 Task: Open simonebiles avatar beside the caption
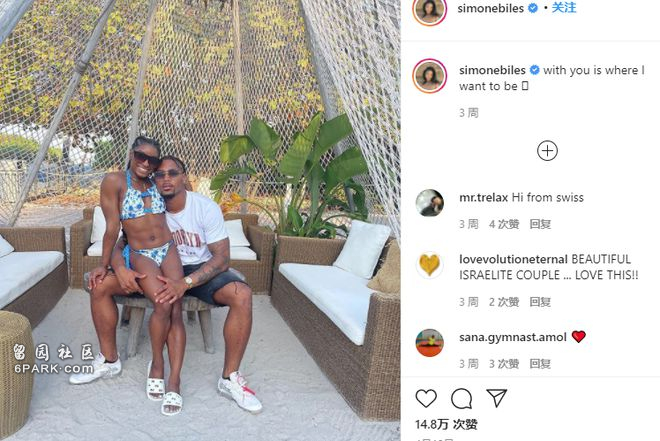(x=429, y=76)
